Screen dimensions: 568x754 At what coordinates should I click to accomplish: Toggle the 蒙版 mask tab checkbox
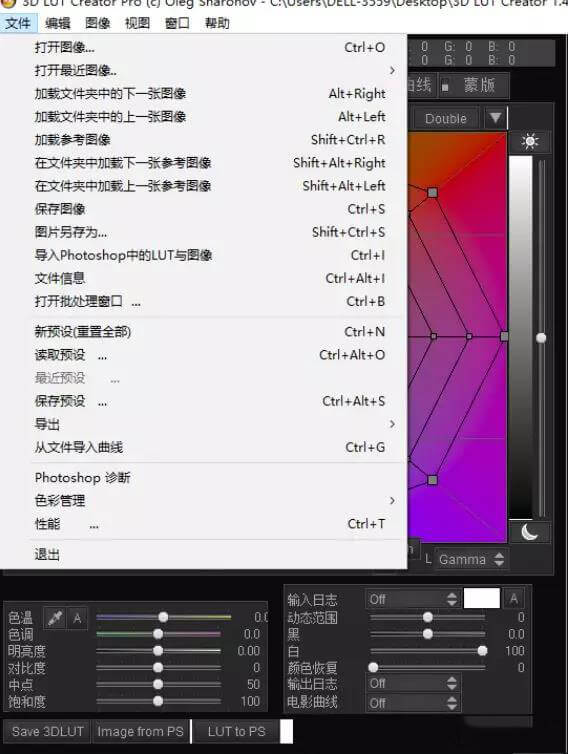click(x=445, y=87)
